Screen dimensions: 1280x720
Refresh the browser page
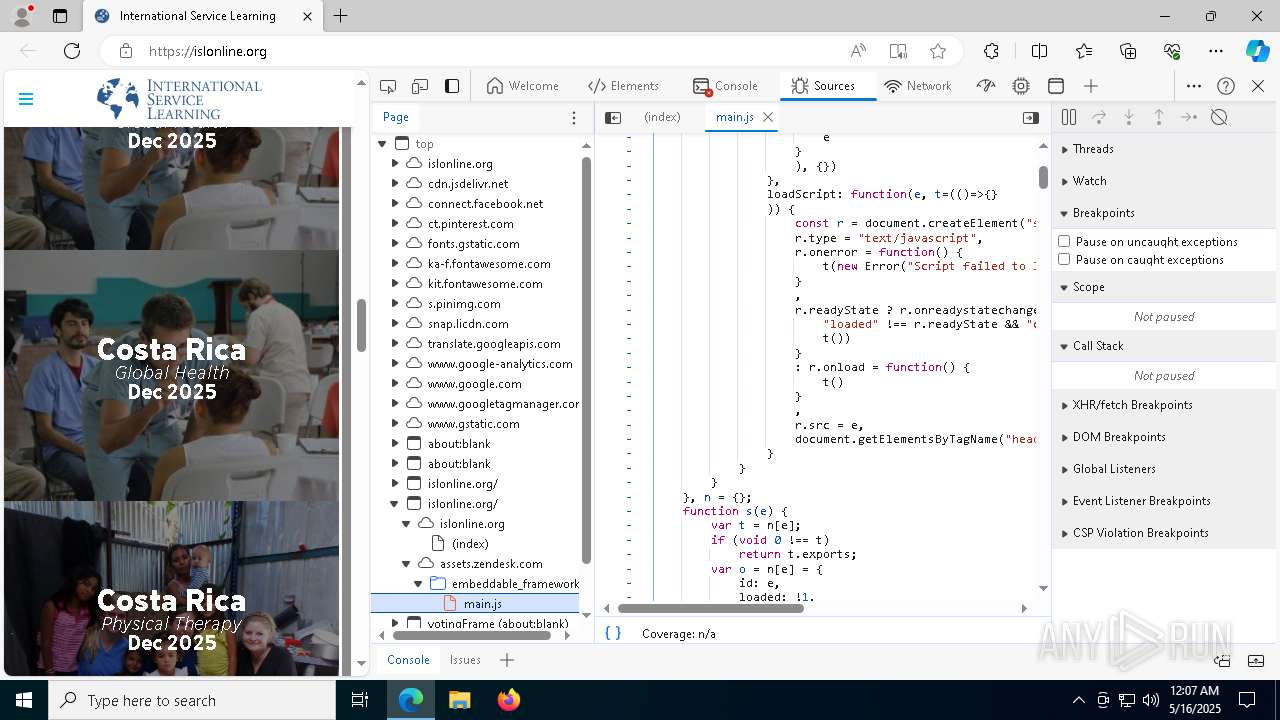tap(72, 51)
